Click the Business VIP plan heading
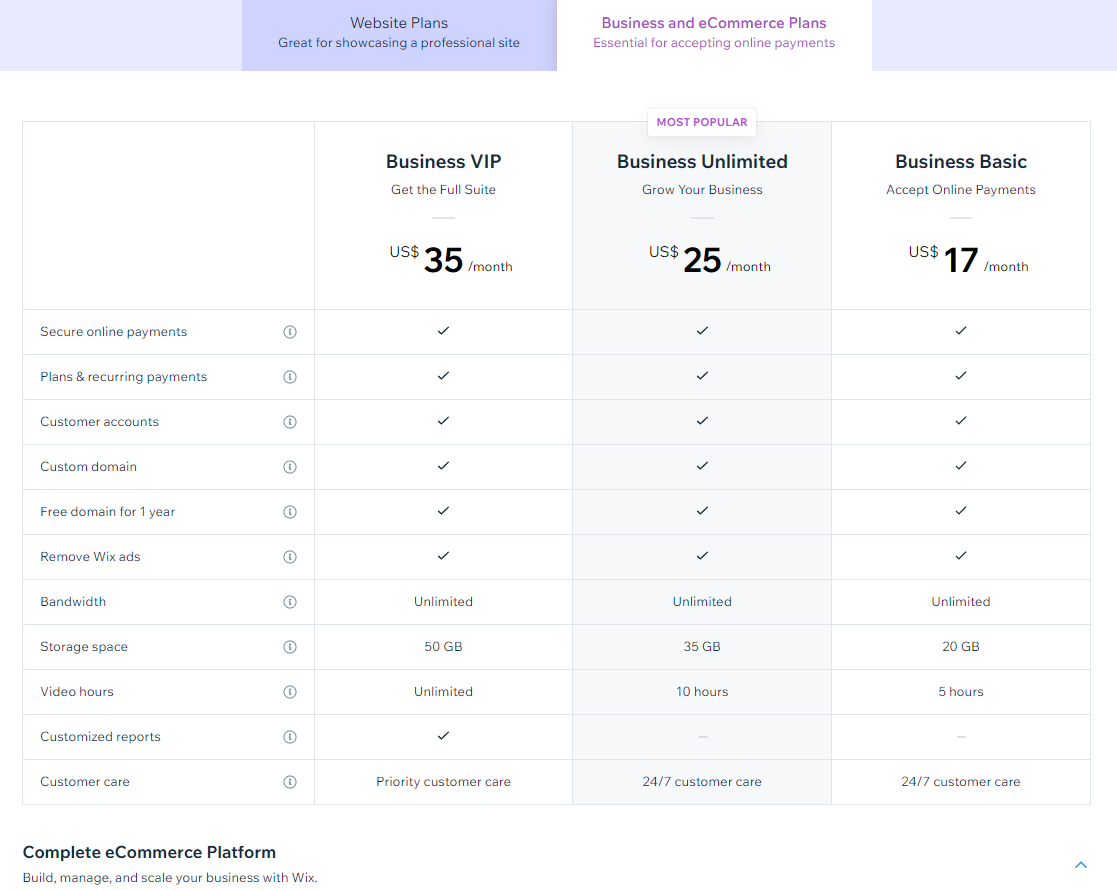This screenshot has width=1117, height=890. click(x=443, y=162)
